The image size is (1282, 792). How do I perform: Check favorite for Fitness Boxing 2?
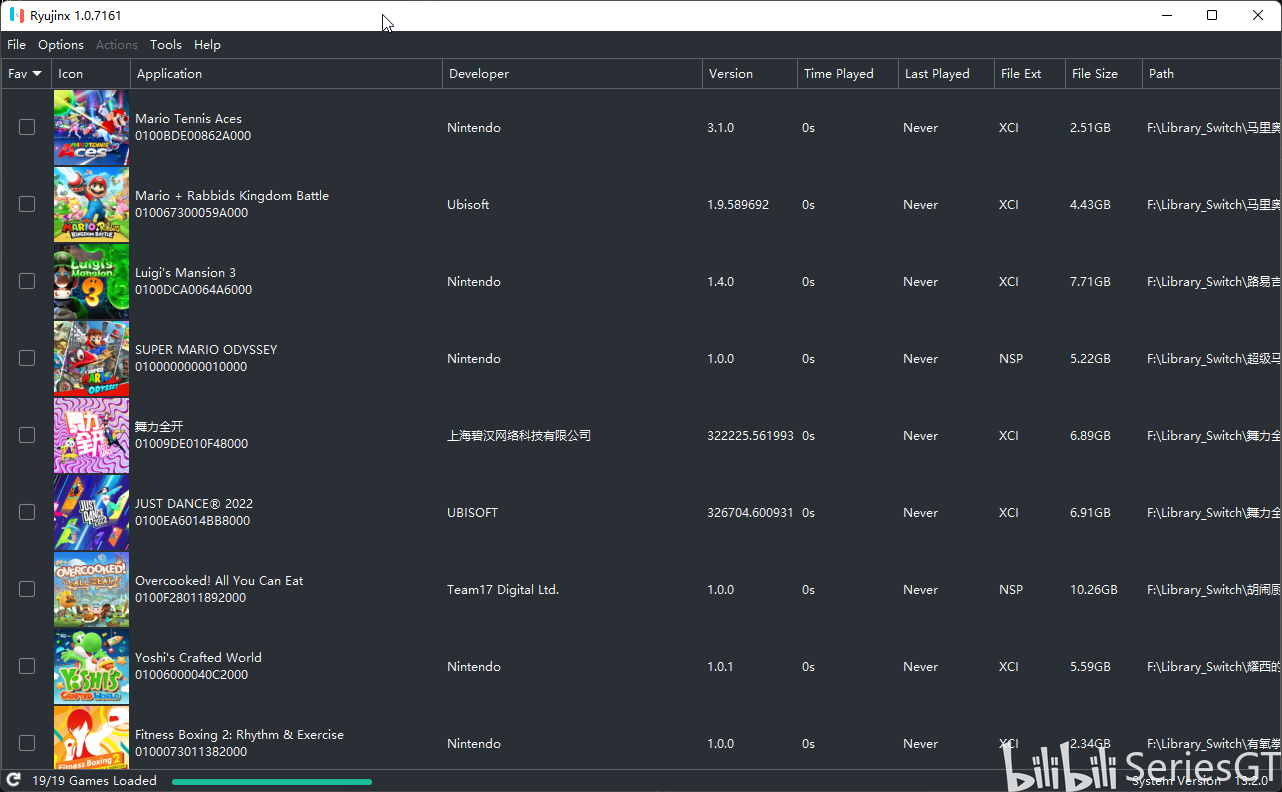pyautogui.click(x=27, y=743)
